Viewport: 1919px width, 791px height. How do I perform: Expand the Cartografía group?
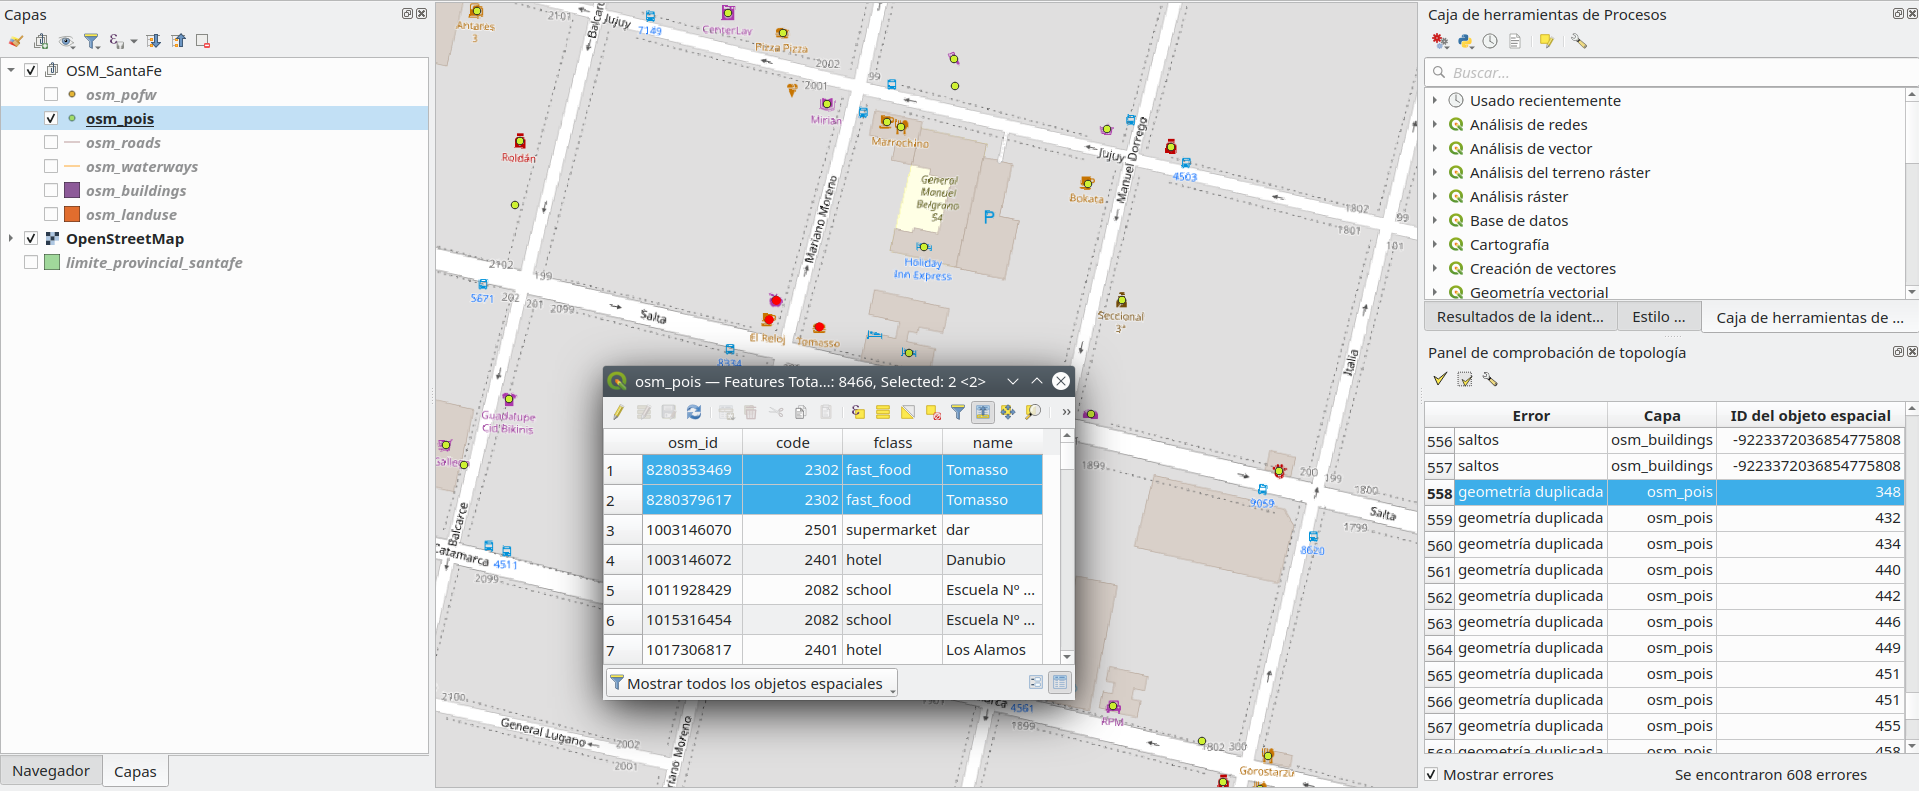tap(1435, 244)
